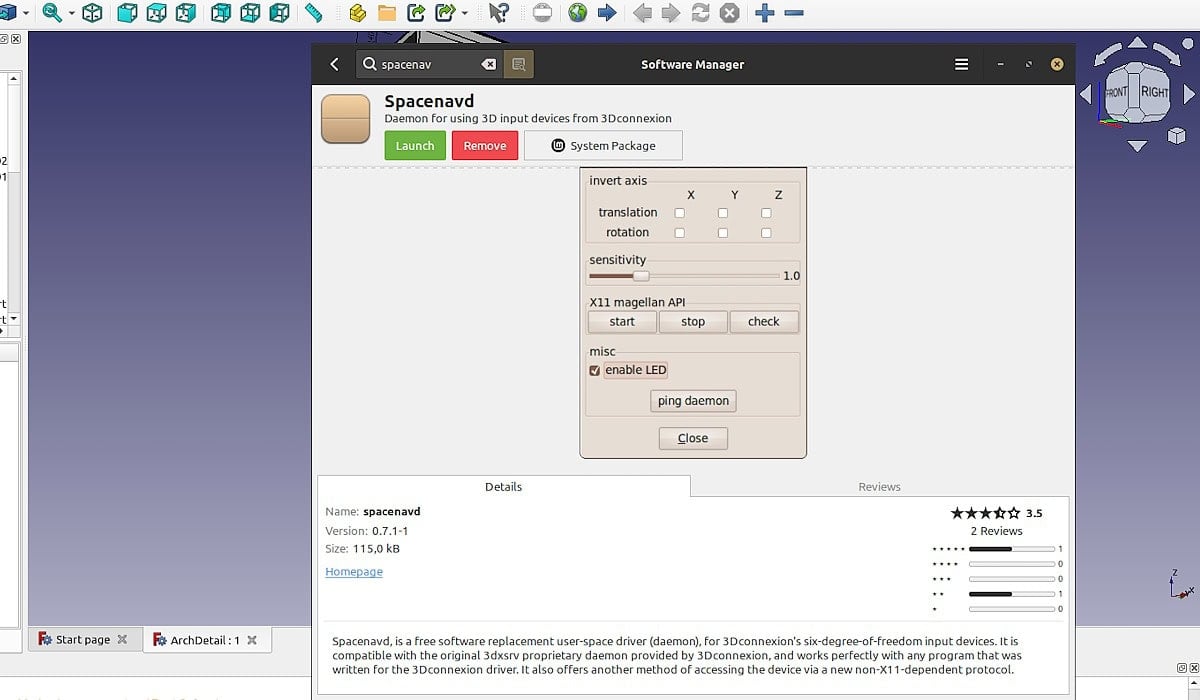
Task: Click the stop button under X11 magellan API
Action: click(693, 322)
